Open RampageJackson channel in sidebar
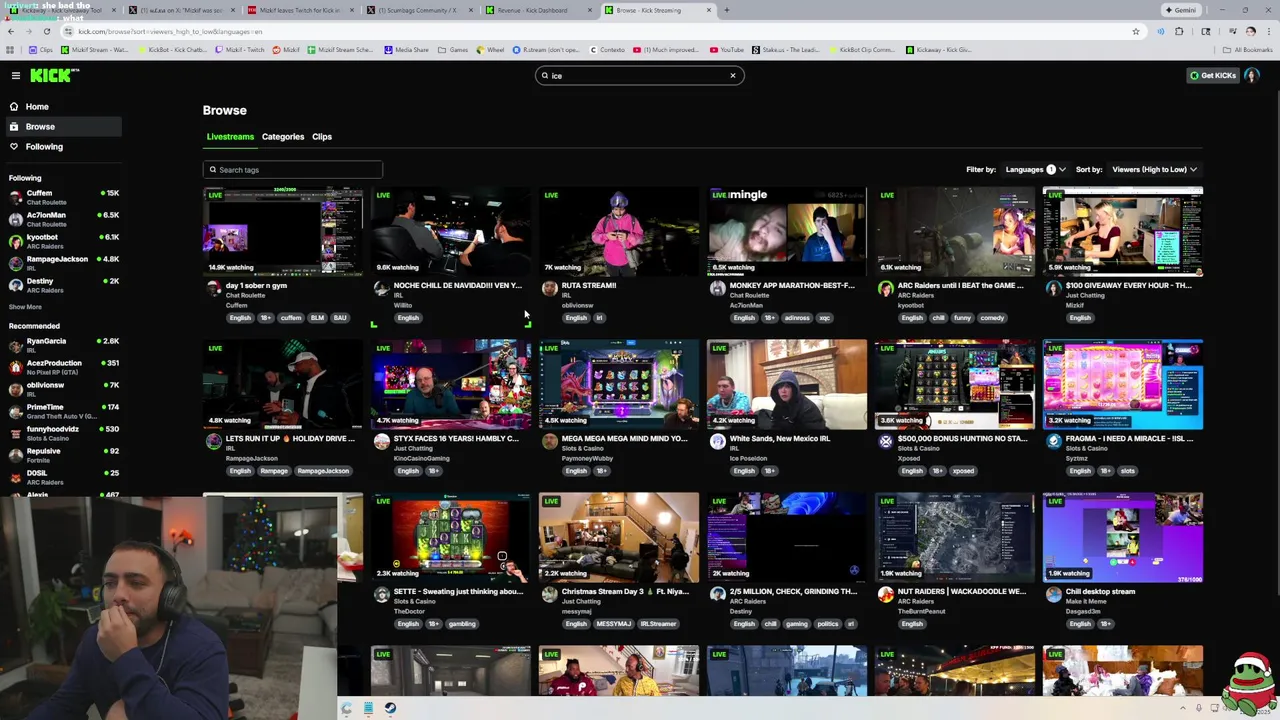Image resolution: width=1280 pixels, height=720 pixels. 62,263
